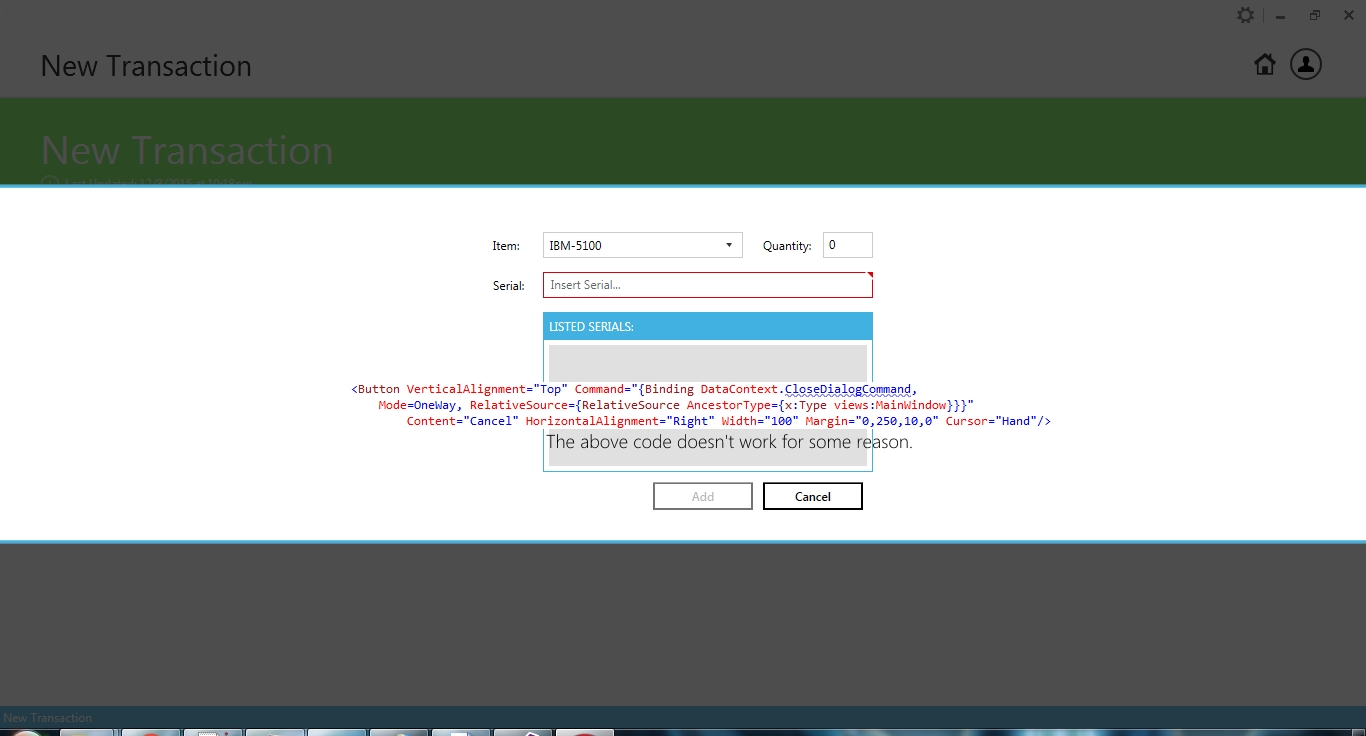The height and width of the screenshot is (736, 1366).
Task: Click the clock icon beside Last Updated
Action: coord(49,181)
